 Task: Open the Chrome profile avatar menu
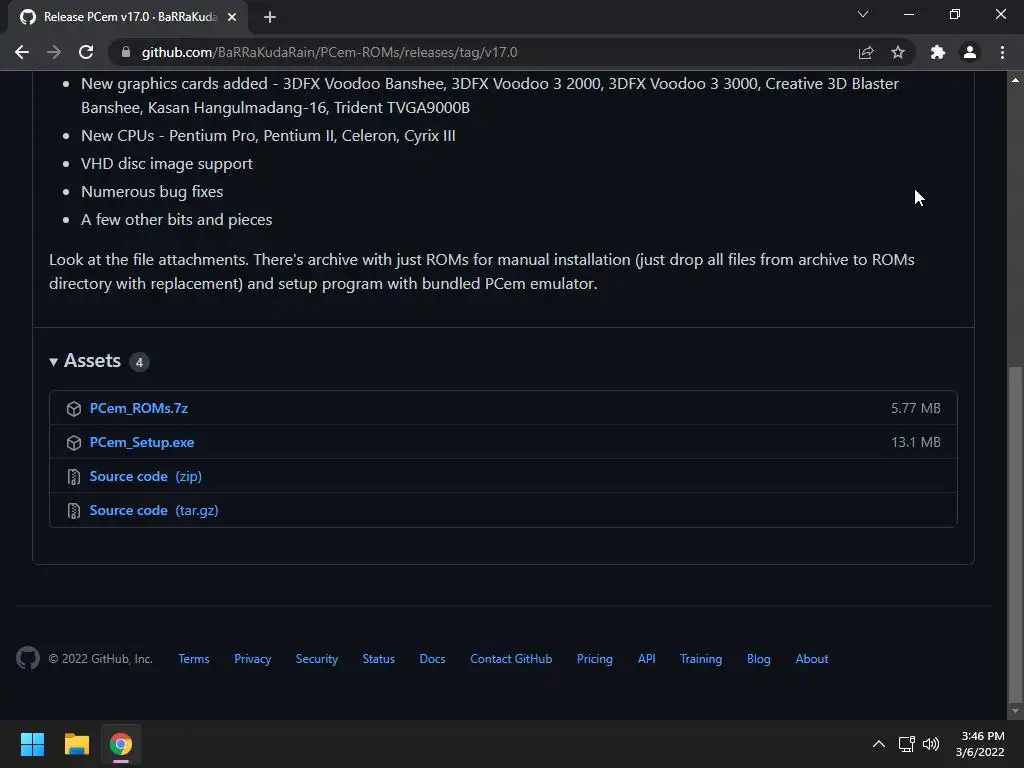pos(970,52)
